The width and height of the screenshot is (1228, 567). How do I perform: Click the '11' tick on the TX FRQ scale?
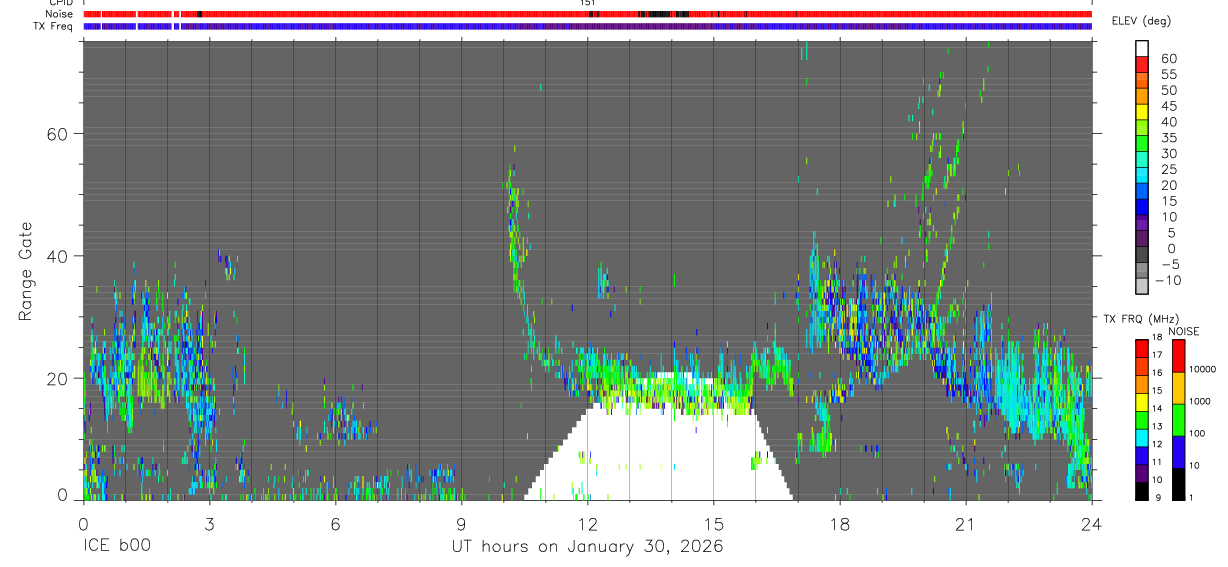1159,462
